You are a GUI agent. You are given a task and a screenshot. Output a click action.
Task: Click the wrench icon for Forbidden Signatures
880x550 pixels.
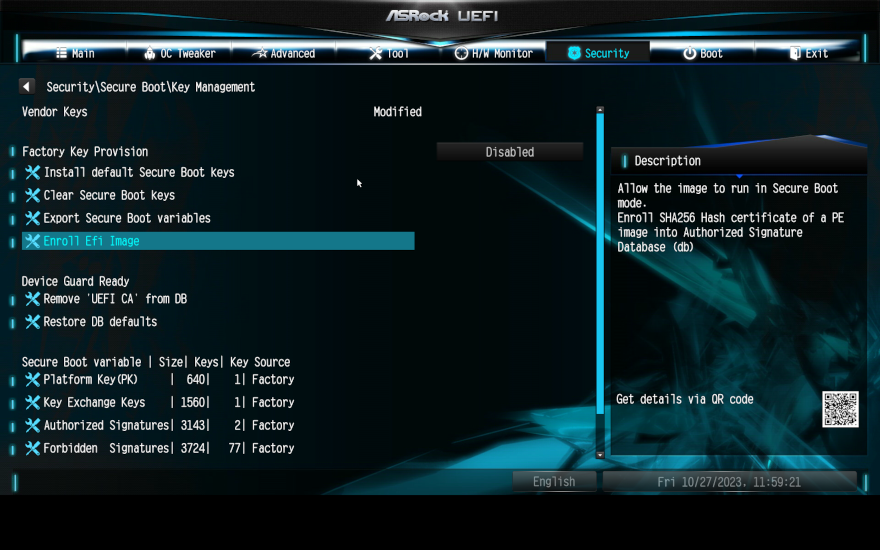tap(32, 449)
